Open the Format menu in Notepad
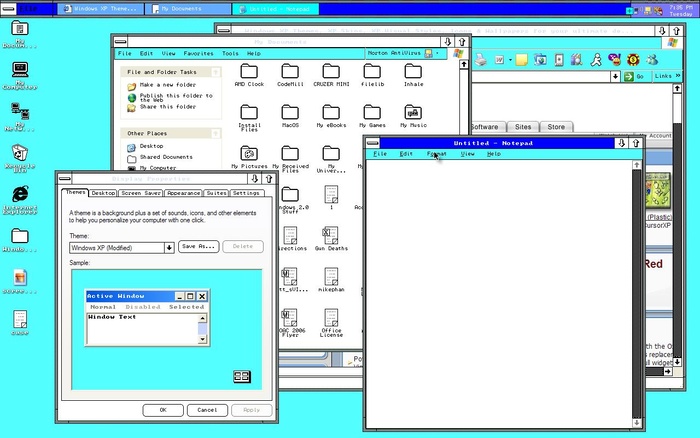 [437, 154]
